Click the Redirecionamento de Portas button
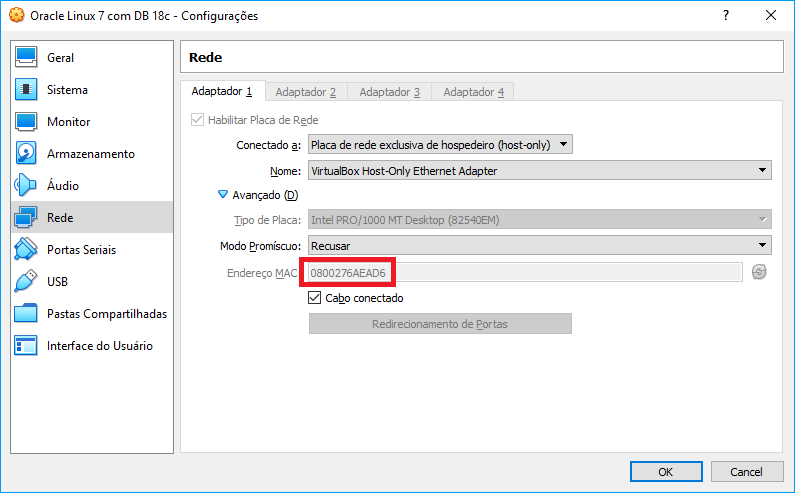 (x=440, y=324)
